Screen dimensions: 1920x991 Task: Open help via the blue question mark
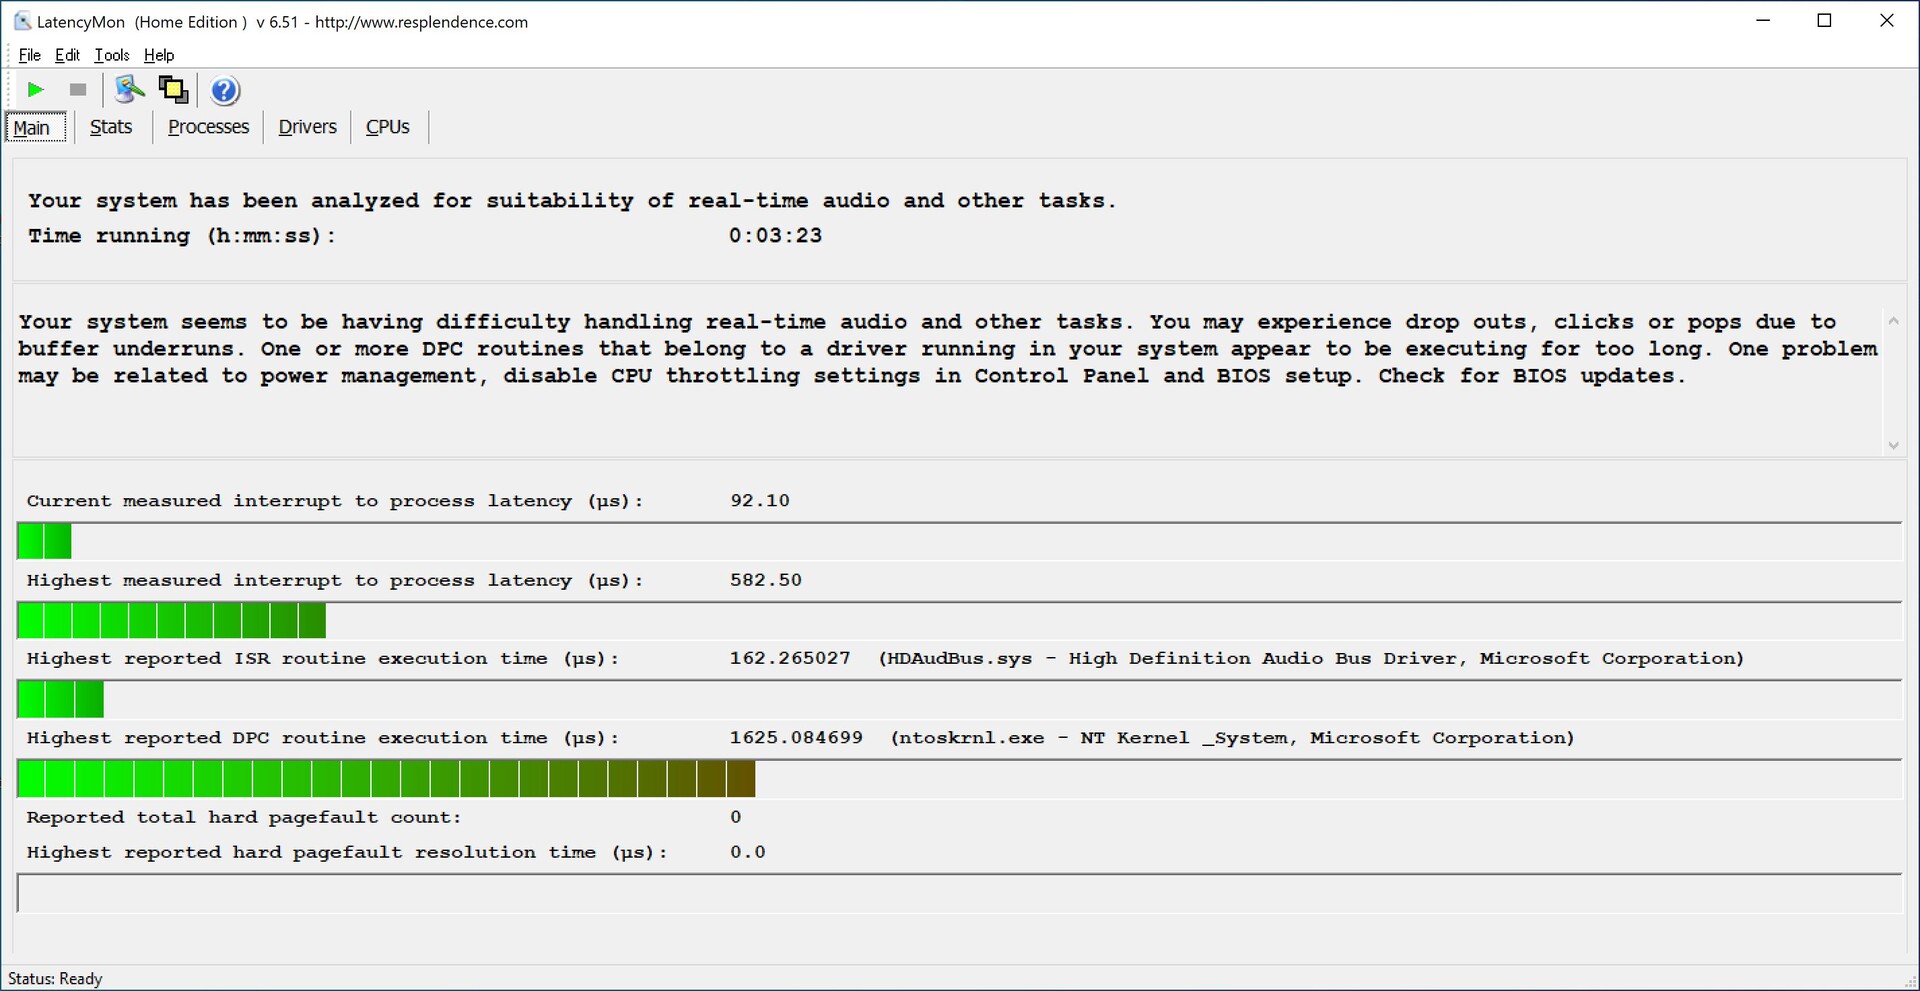coord(225,91)
